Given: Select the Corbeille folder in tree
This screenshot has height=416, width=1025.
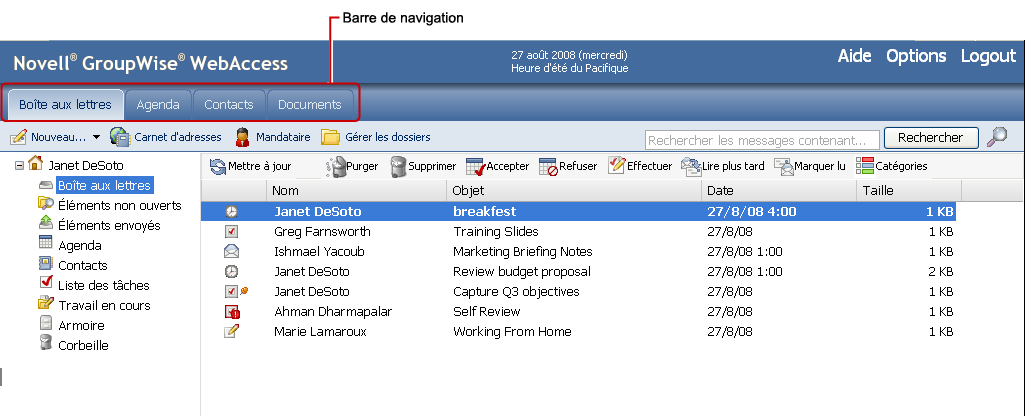Looking at the screenshot, I should (83, 345).
